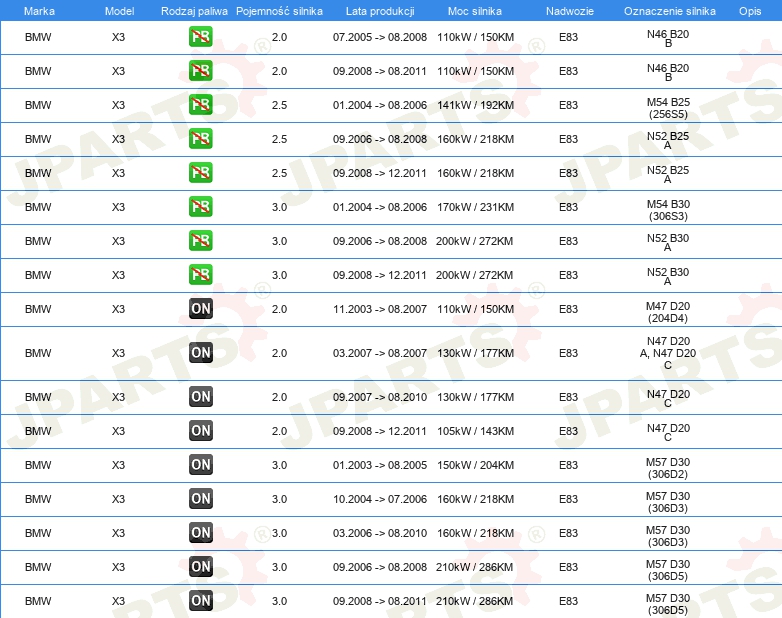Screen dimensions: 782x618
Task: Select date range 11.2003 -> 08.2007
Action: click(x=380, y=309)
